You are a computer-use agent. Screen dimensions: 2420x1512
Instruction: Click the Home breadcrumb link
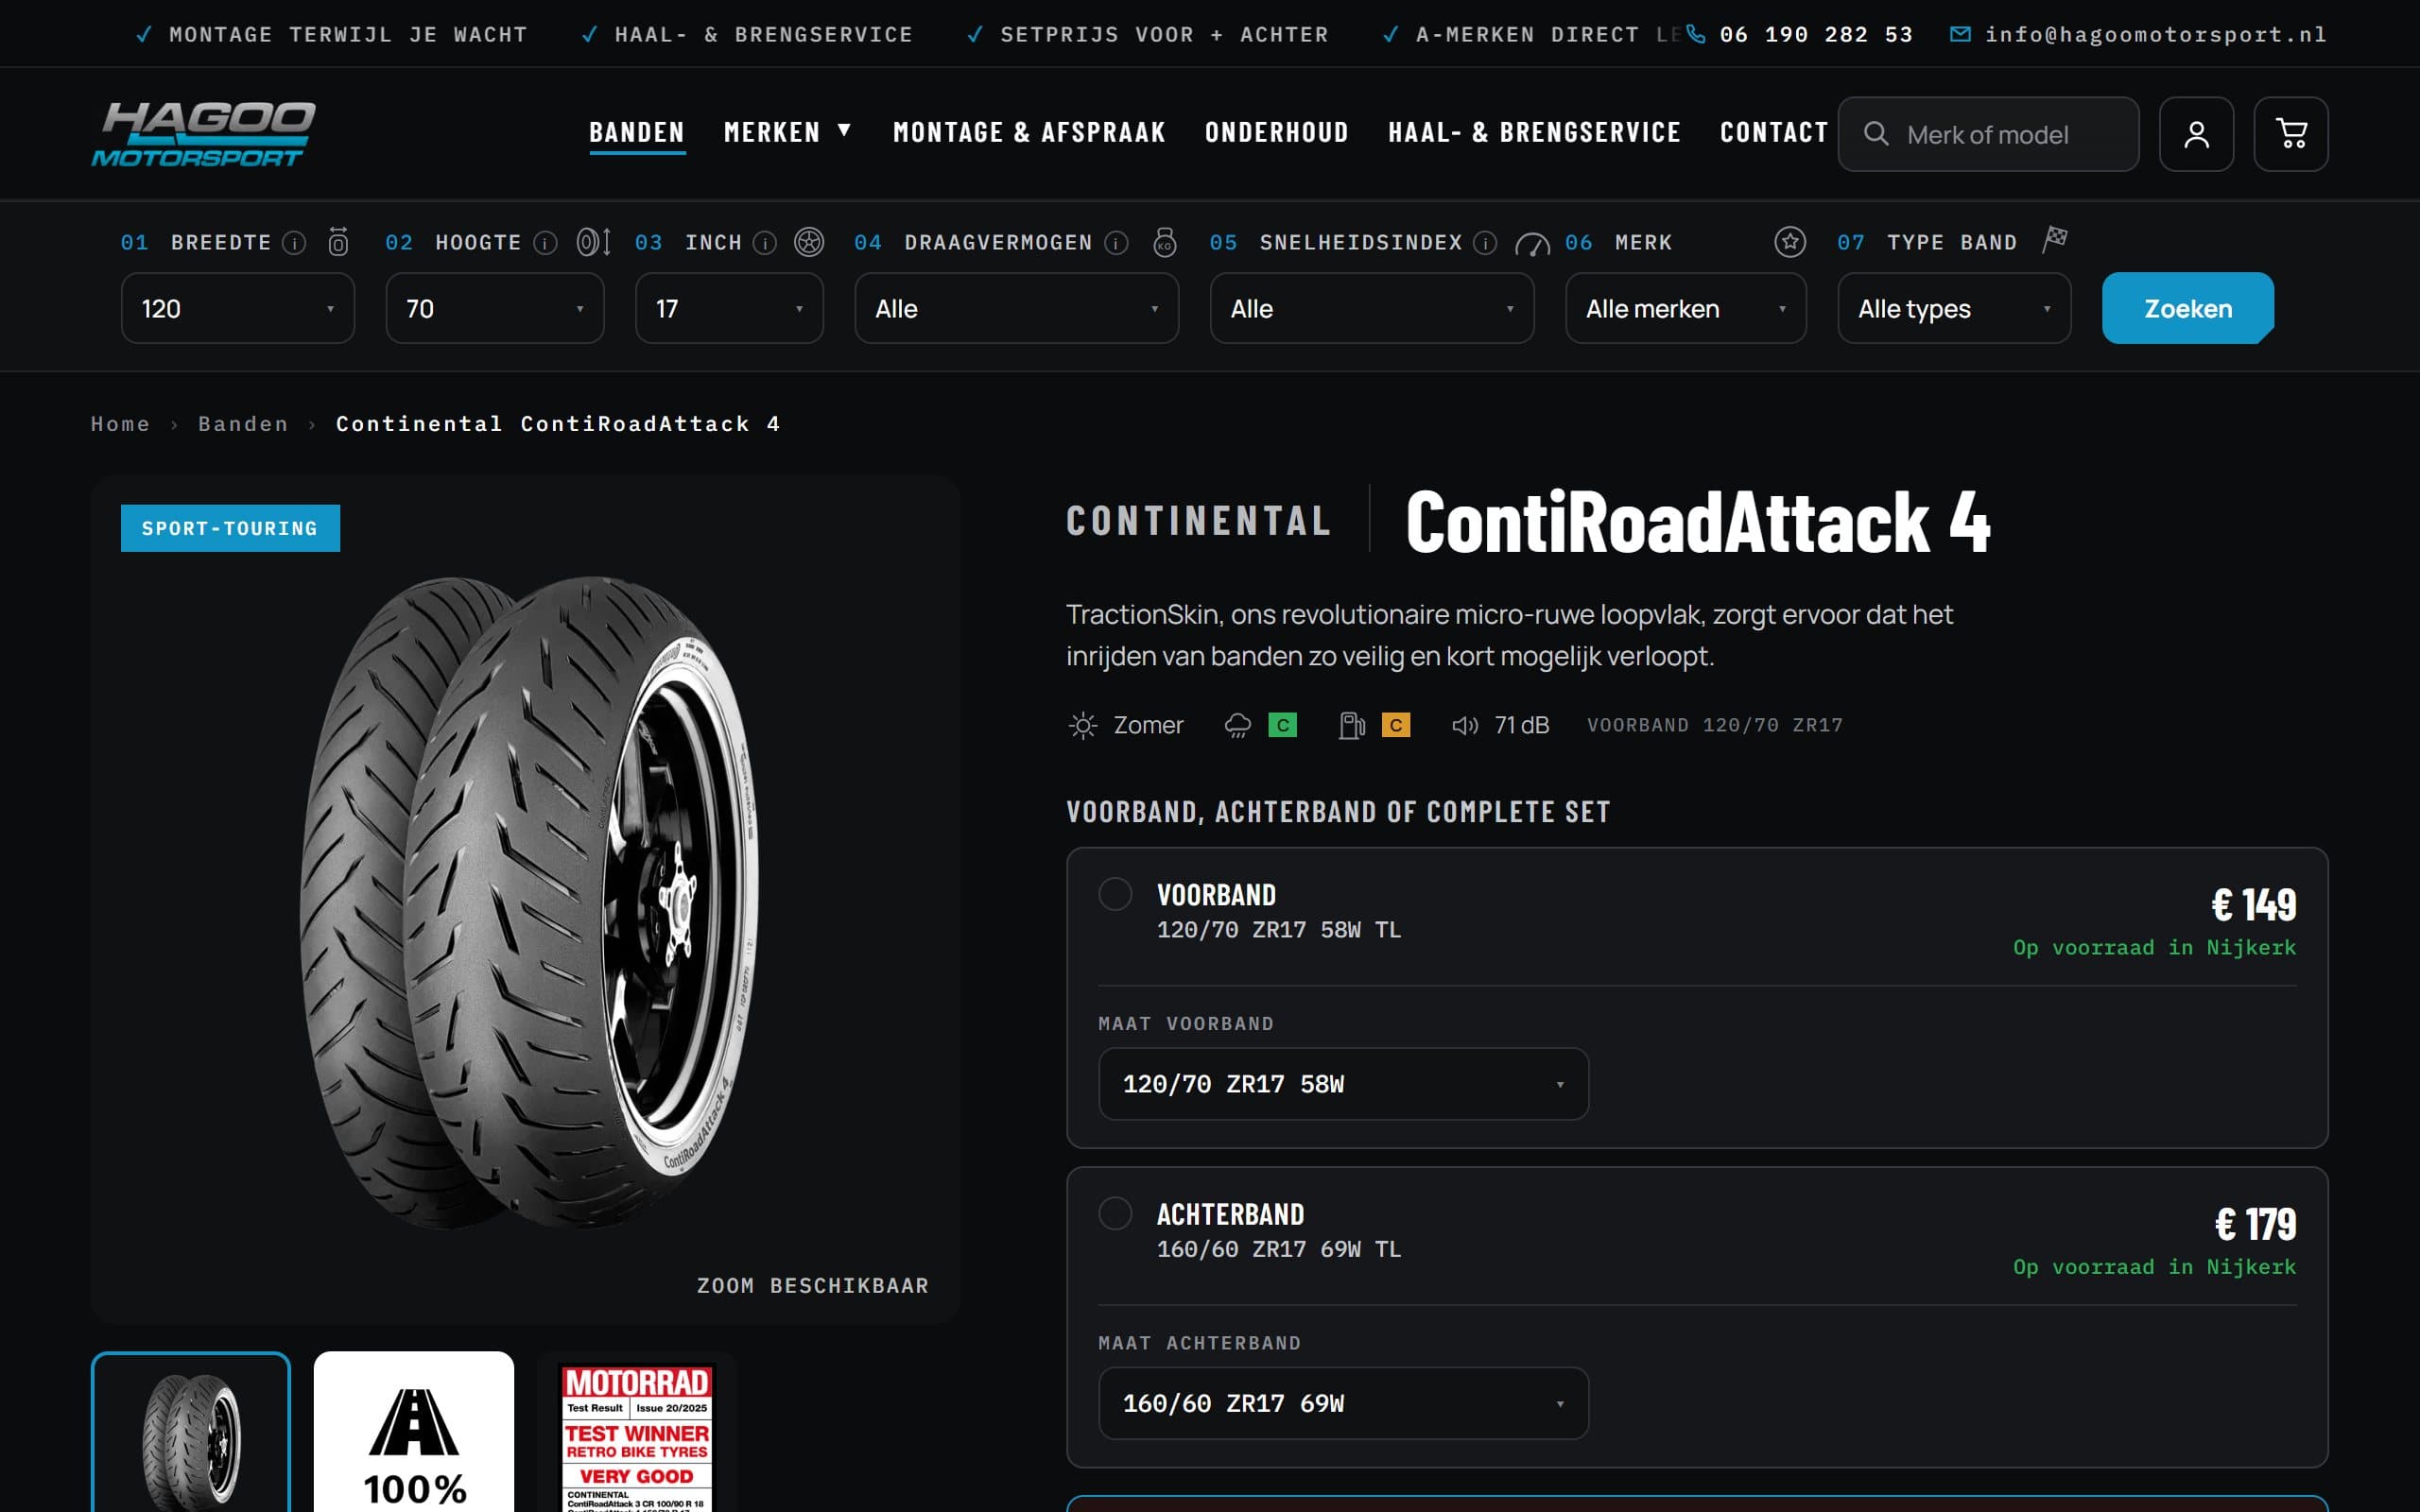click(x=120, y=424)
